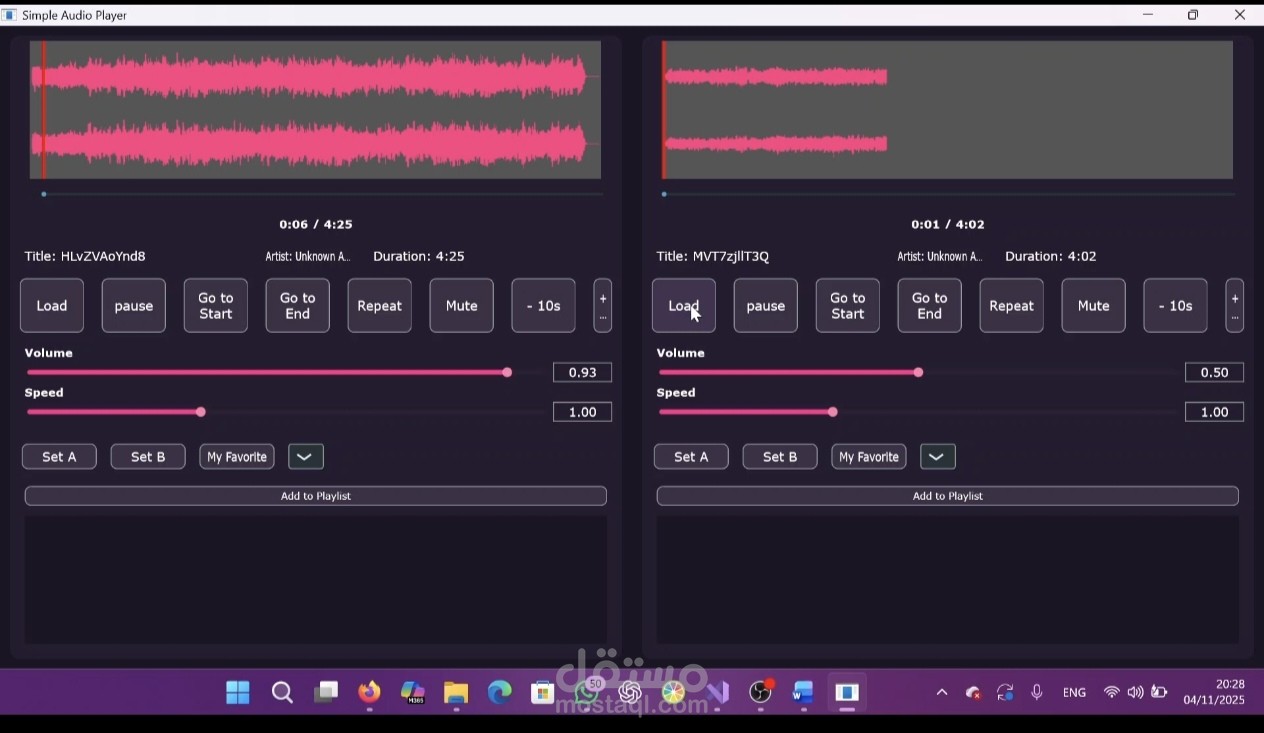Click Go to Start in right player
The height and width of the screenshot is (733, 1264).
pos(848,306)
